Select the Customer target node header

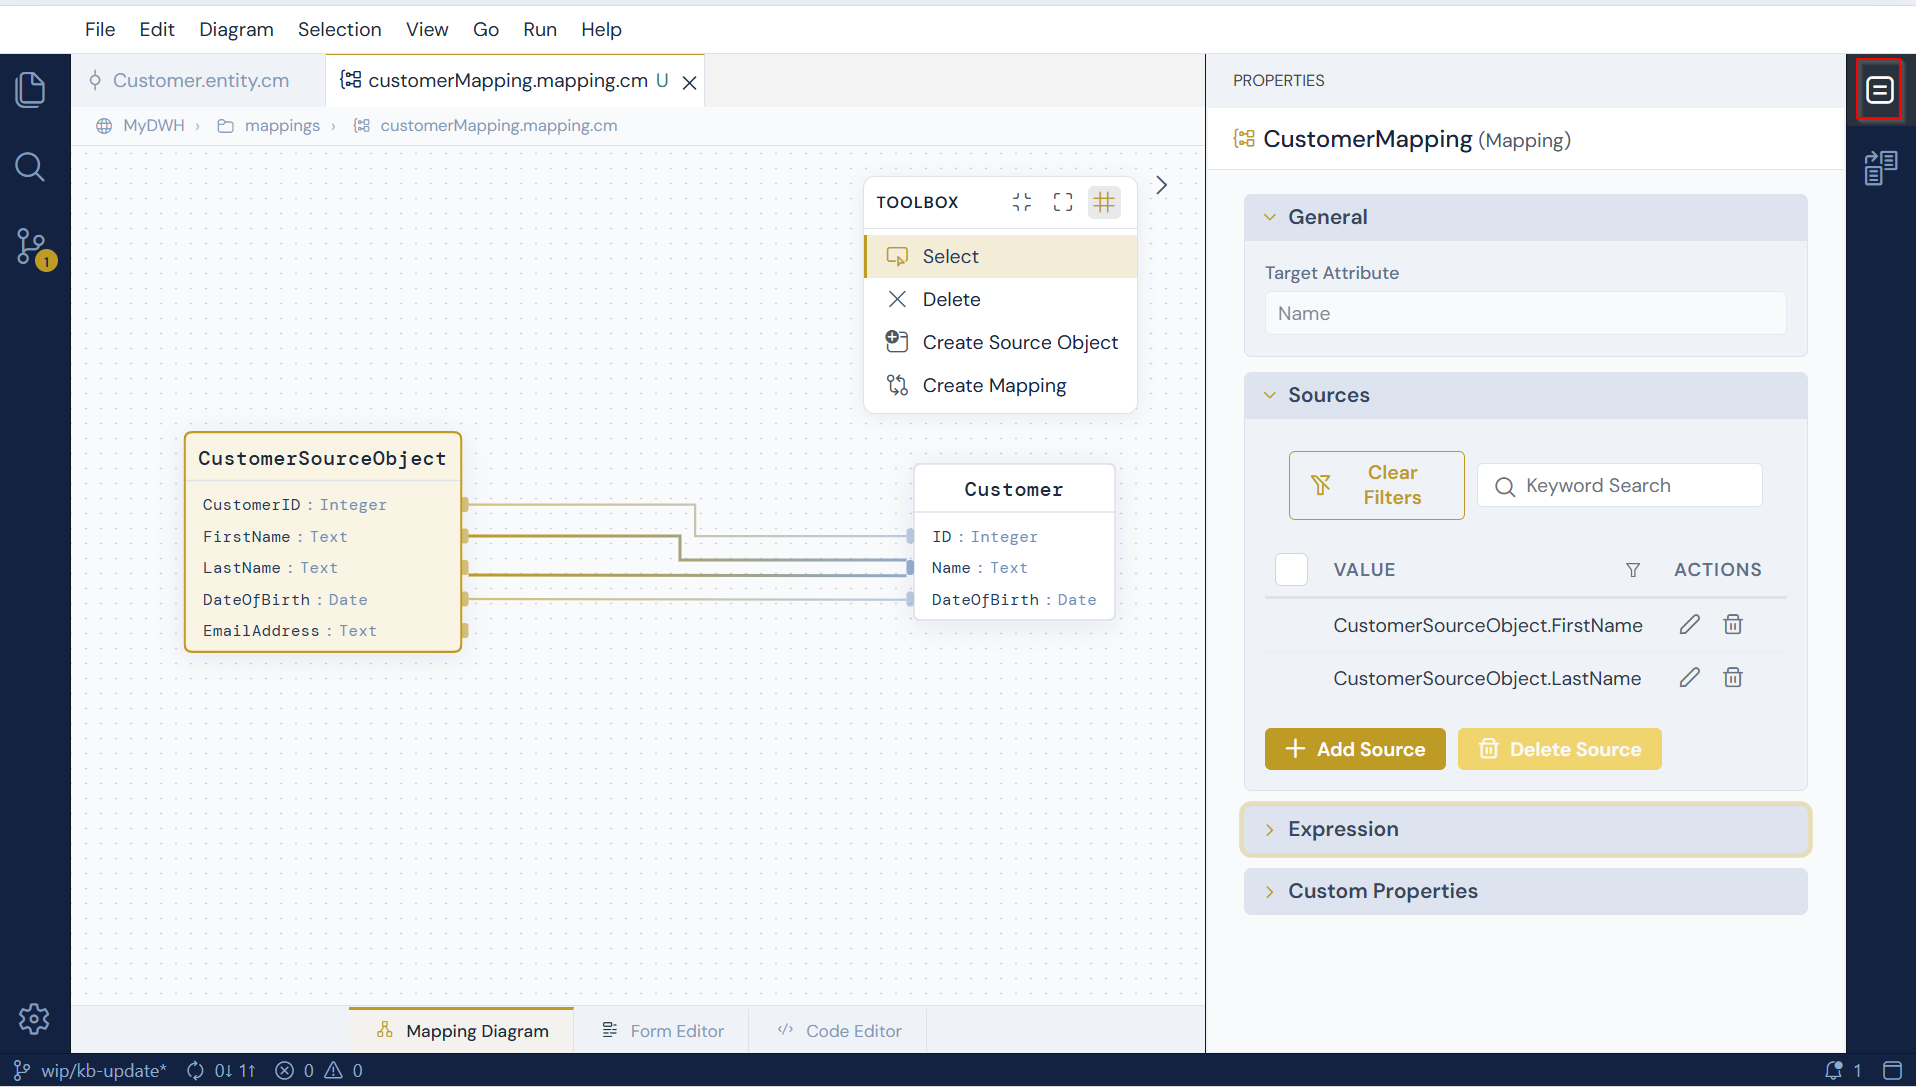pos(1014,489)
